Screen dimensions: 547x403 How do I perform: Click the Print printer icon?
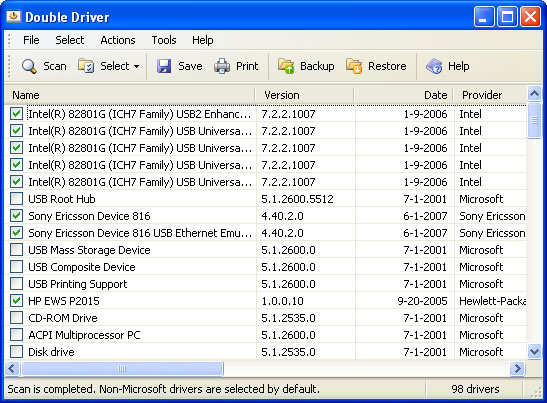[x=222, y=66]
